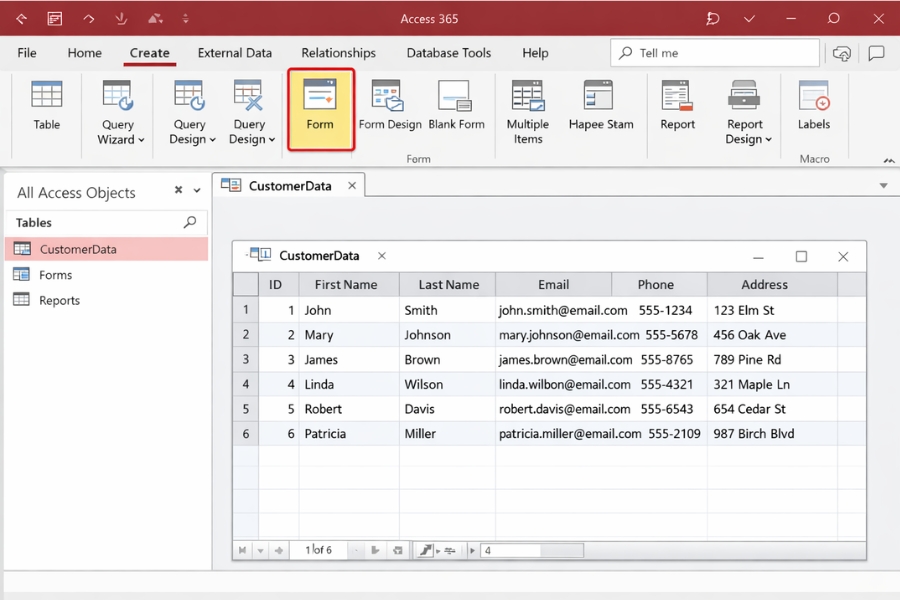Image resolution: width=900 pixels, height=600 pixels.
Task: Switch to the Create ribbon tab
Action: pyautogui.click(x=149, y=53)
